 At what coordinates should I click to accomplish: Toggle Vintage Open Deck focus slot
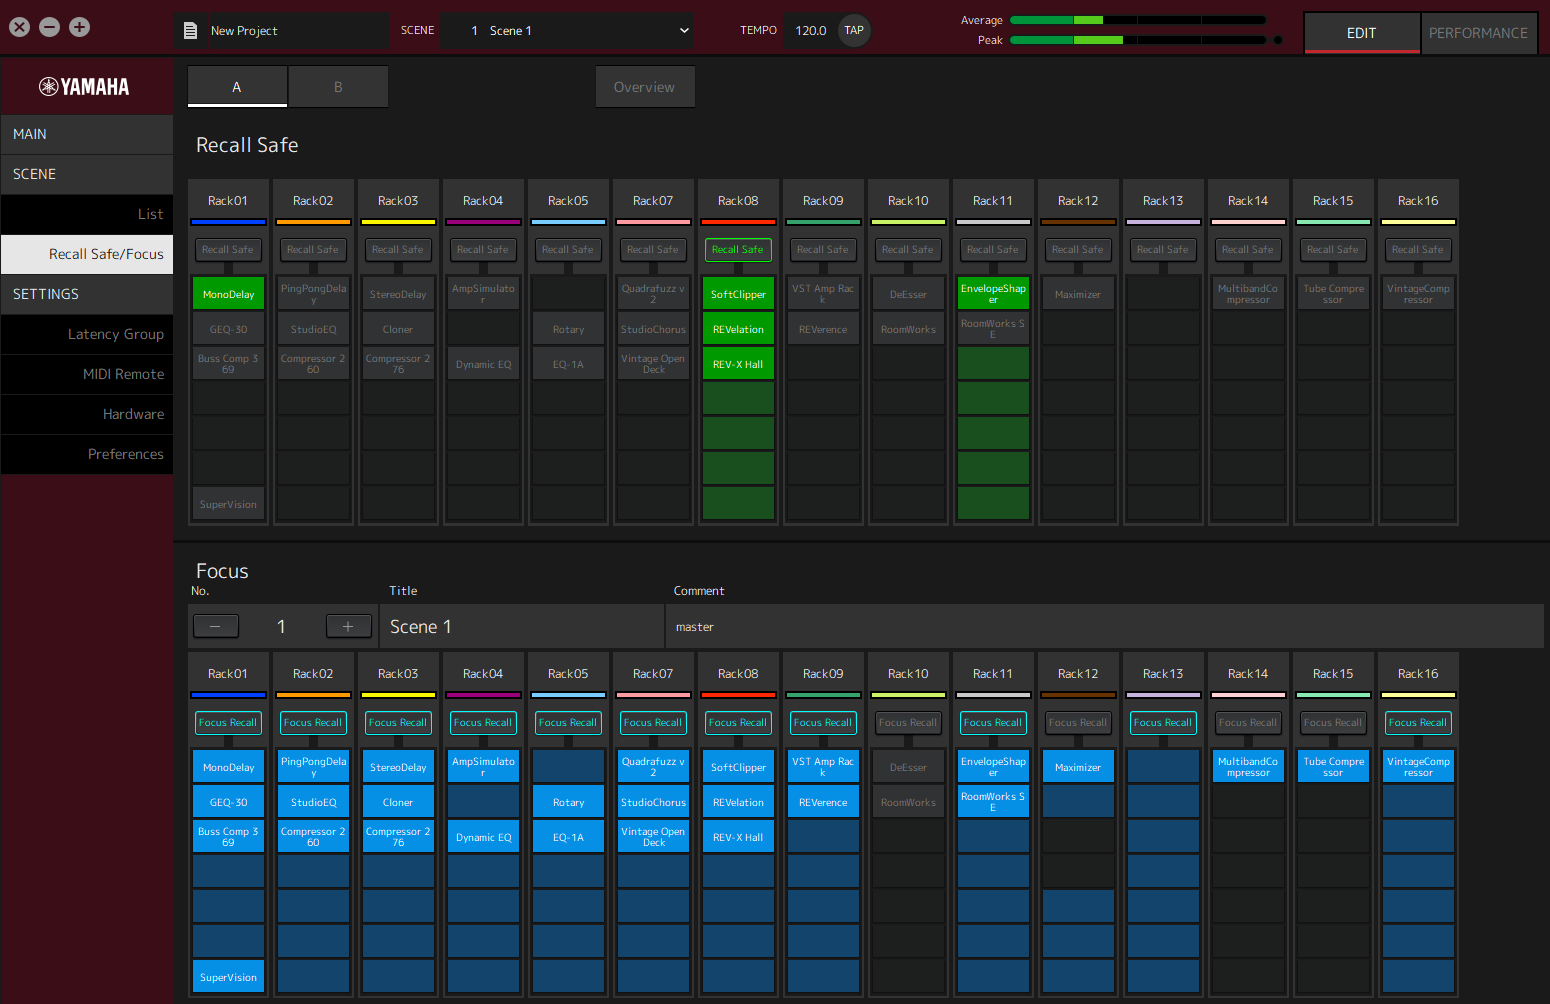pos(653,837)
